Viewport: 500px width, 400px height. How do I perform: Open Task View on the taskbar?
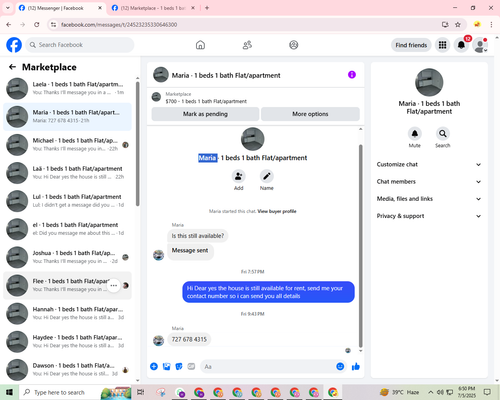pos(141,392)
